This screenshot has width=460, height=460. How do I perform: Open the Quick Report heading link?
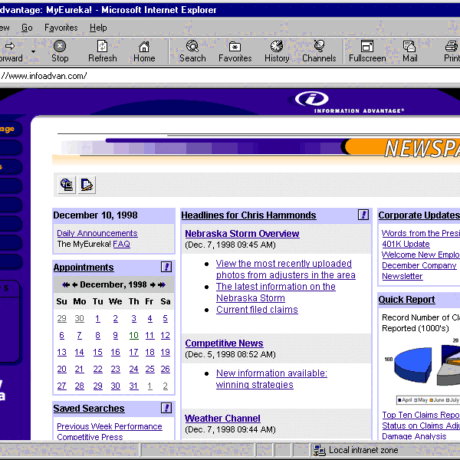tap(407, 300)
